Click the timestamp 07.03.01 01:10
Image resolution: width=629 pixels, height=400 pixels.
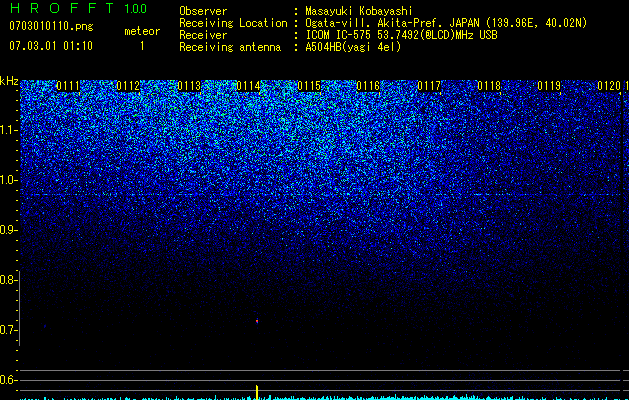click(x=51, y=46)
